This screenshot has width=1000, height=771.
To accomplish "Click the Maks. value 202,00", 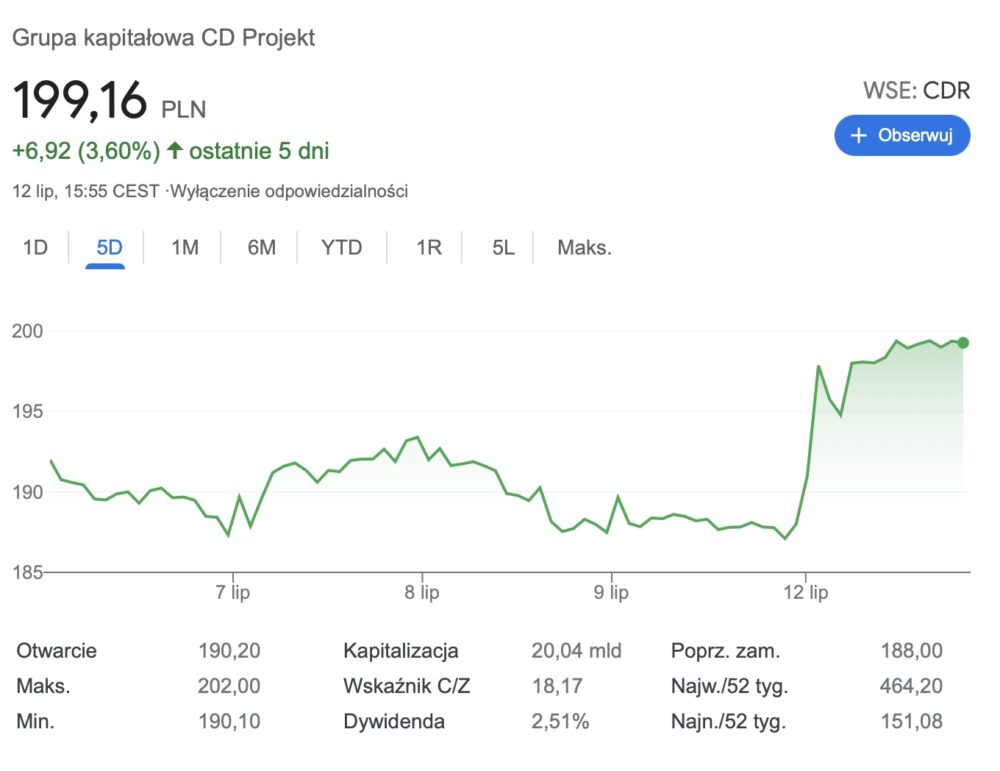I will coord(229,686).
